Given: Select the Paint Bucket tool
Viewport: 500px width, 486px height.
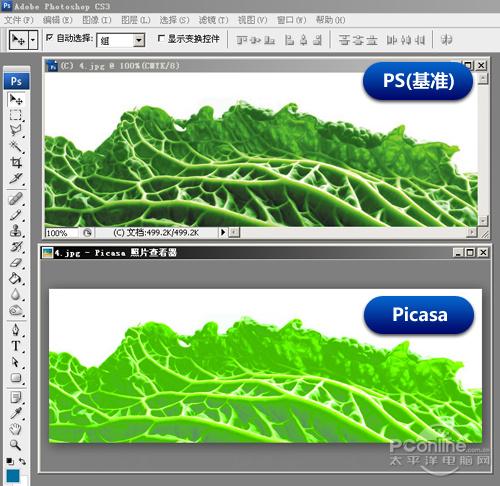Looking at the screenshot, I should tap(15, 278).
